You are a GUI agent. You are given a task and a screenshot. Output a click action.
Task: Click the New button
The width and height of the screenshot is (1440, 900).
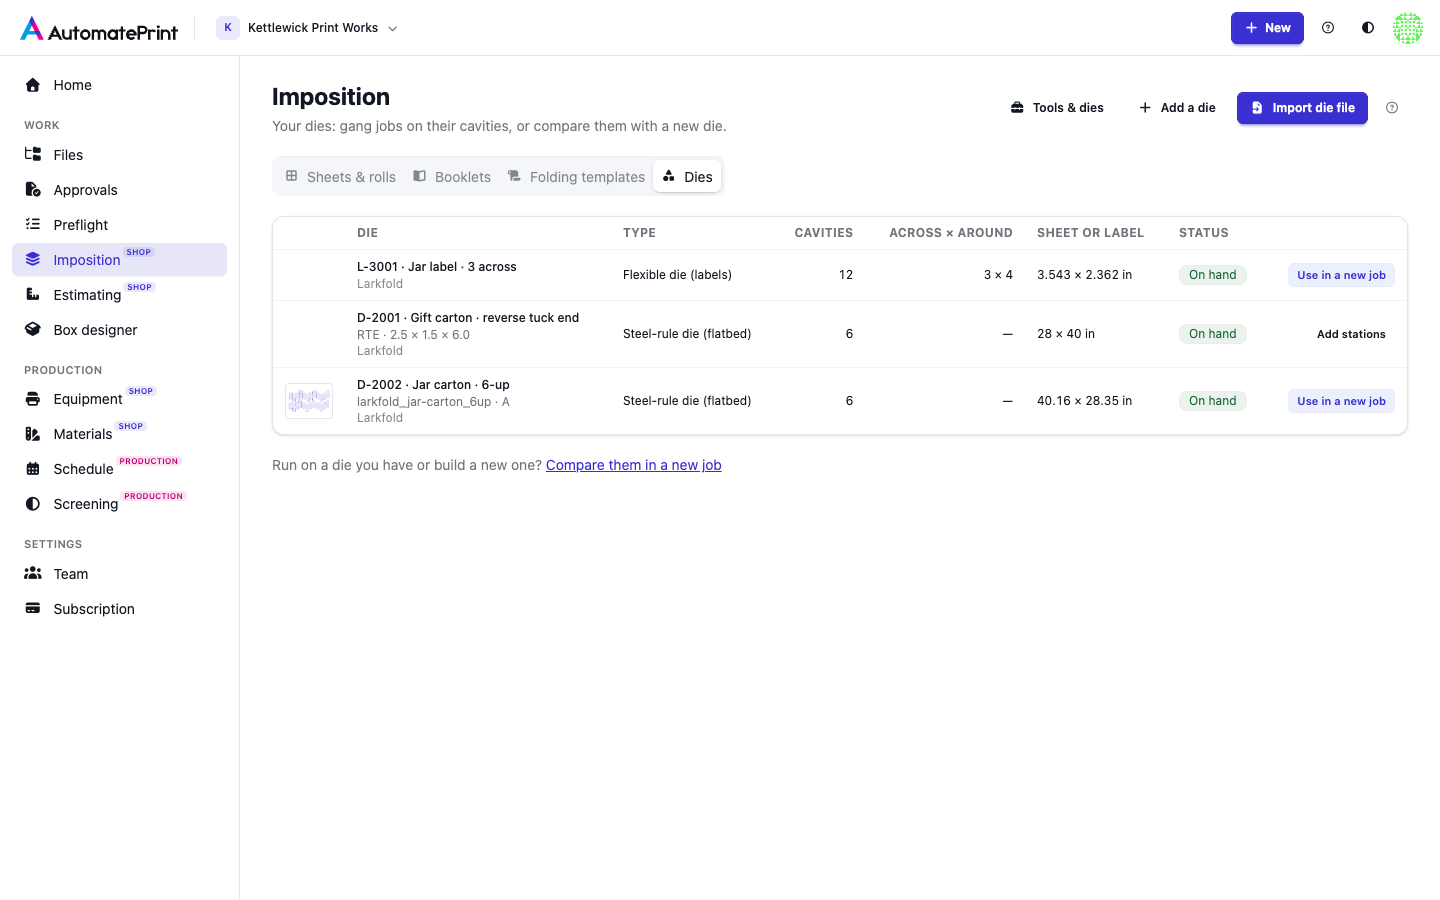coord(1267,28)
